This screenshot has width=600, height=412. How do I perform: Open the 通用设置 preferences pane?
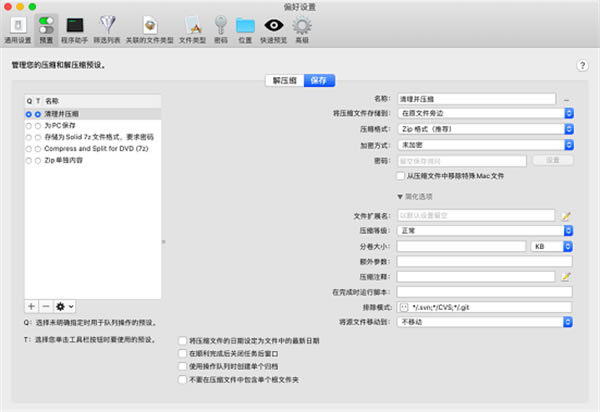pos(18,28)
